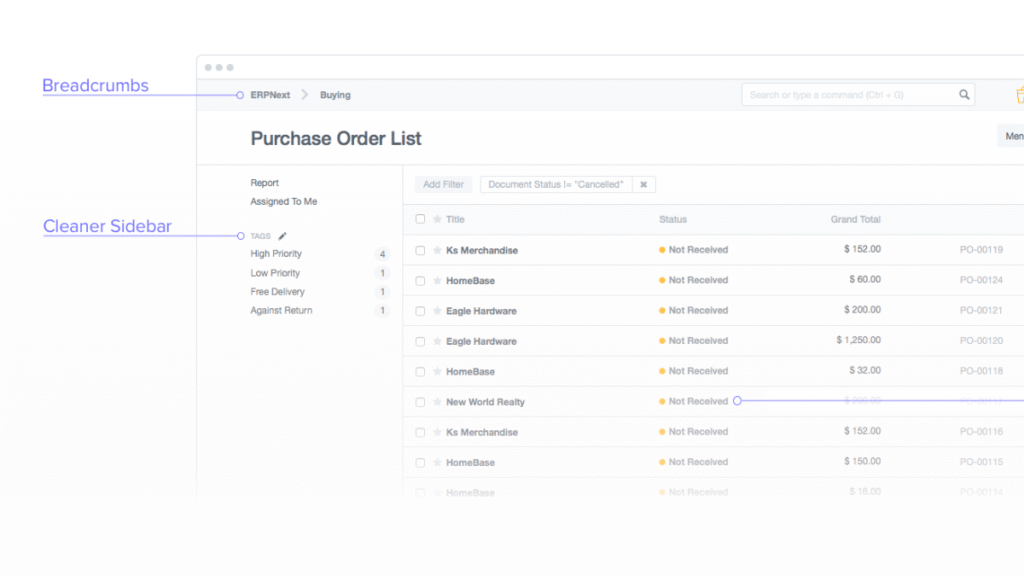1024x576 pixels.
Task: Toggle the select-all checkbox in the header
Action: click(x=420, y=219)
